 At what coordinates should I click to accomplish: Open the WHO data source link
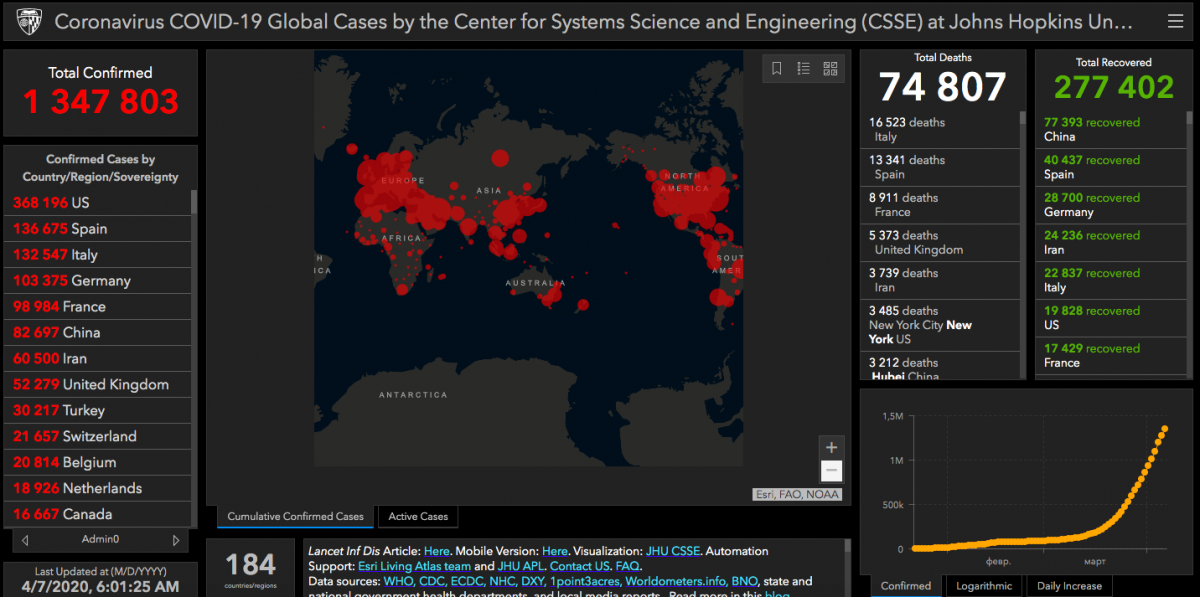pyautogui.click(x=397, y=581)
